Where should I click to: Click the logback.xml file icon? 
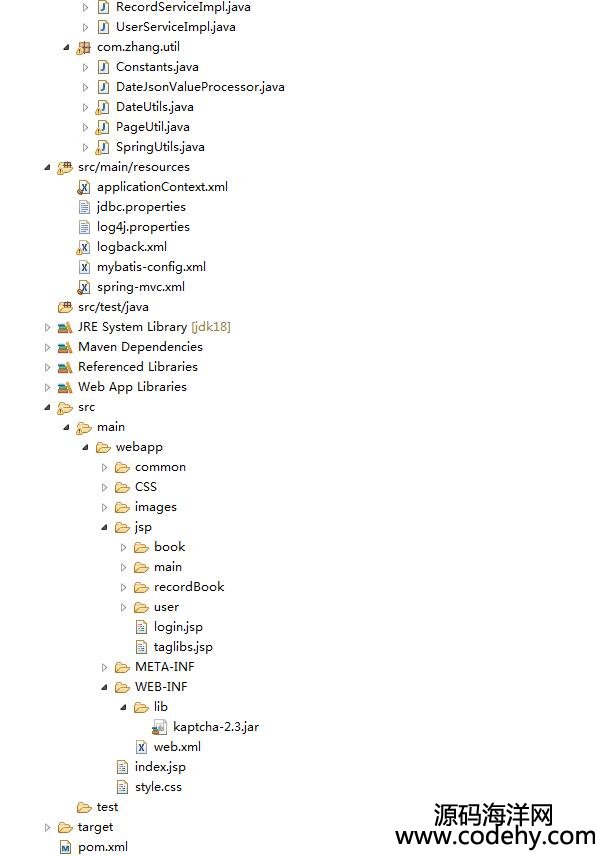pyautogui.click(x=84, y=248)
